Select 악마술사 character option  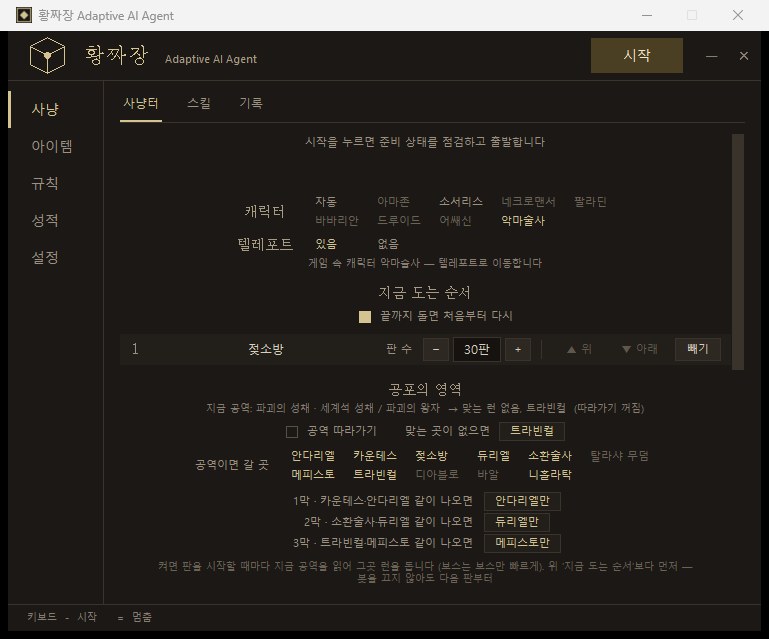point(523,221)
